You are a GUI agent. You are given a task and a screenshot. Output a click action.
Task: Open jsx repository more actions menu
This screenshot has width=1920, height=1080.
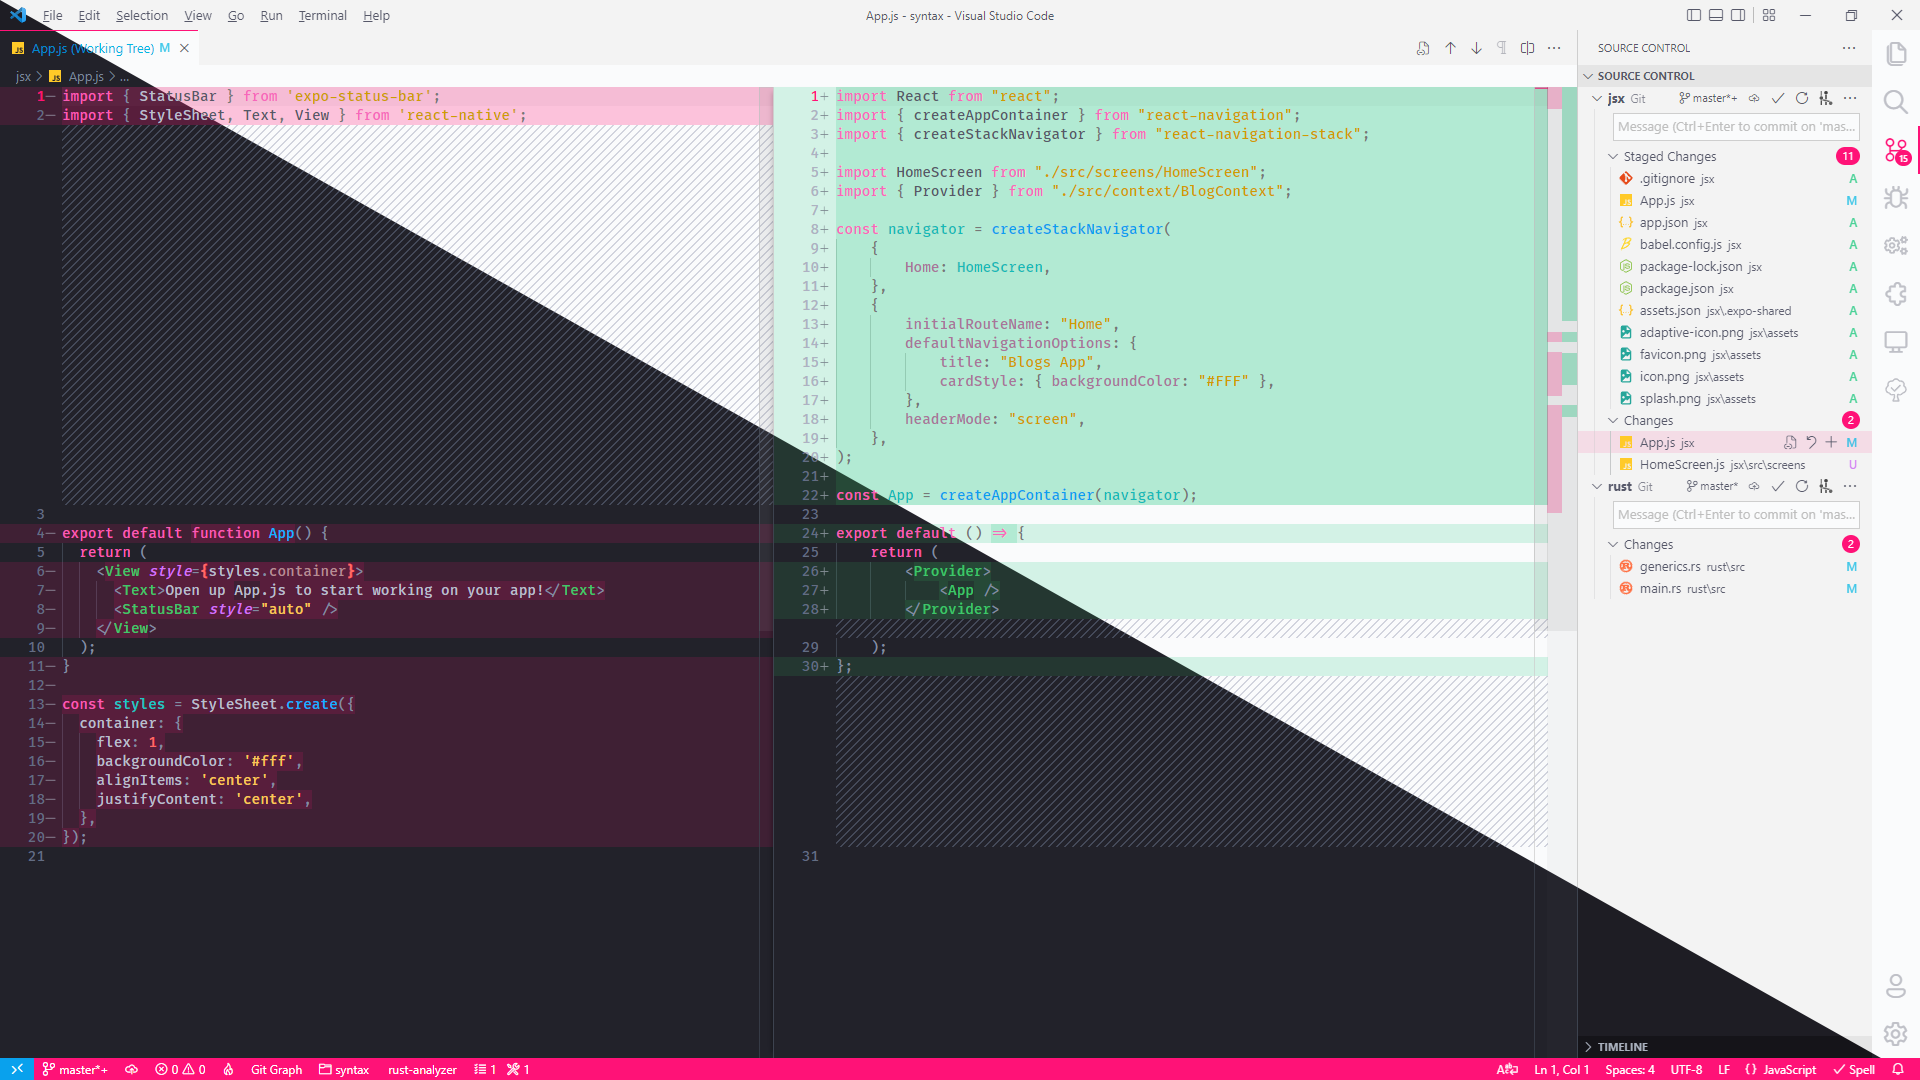[x=1850, y=98]
